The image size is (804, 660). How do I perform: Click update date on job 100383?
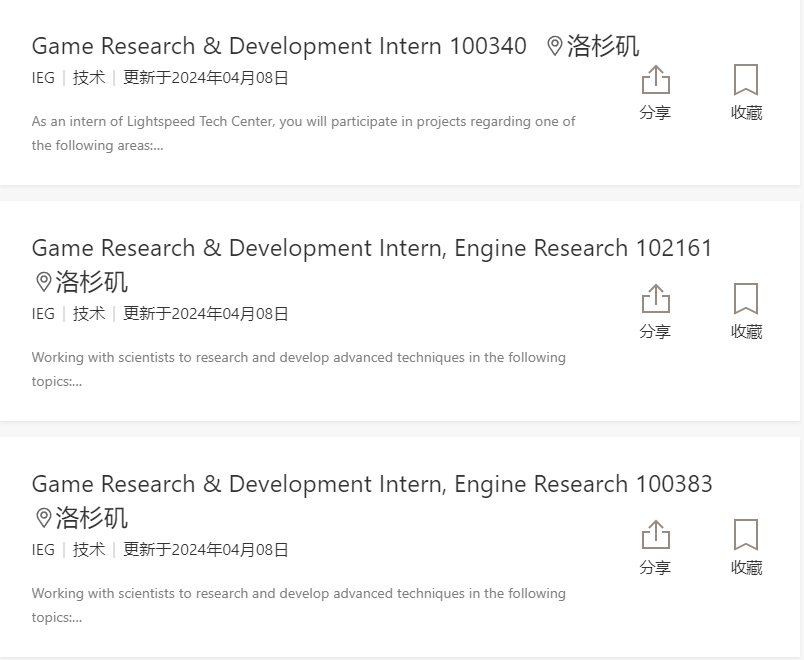206,550
